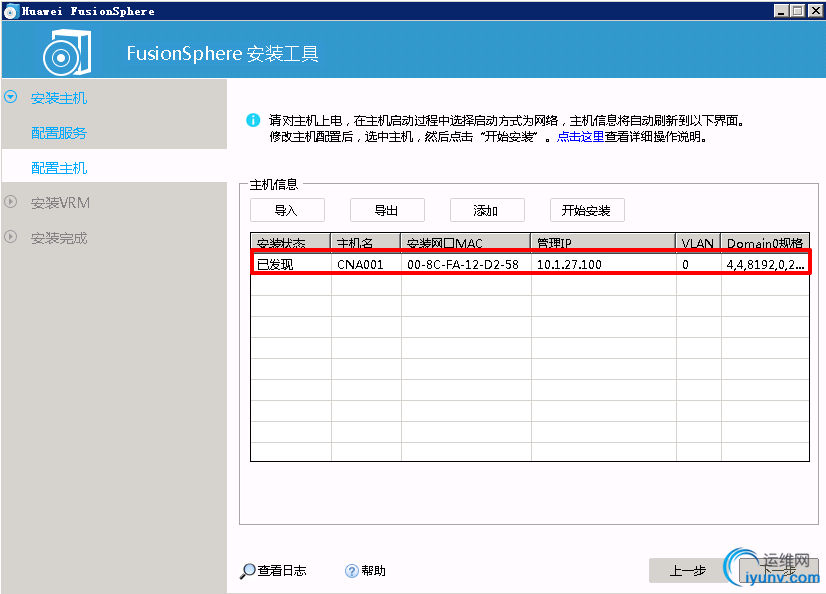Click the blue info icon beside instructions
Image resolution: width=826 pixels, height=594 pixels.
tap(253, 121)
